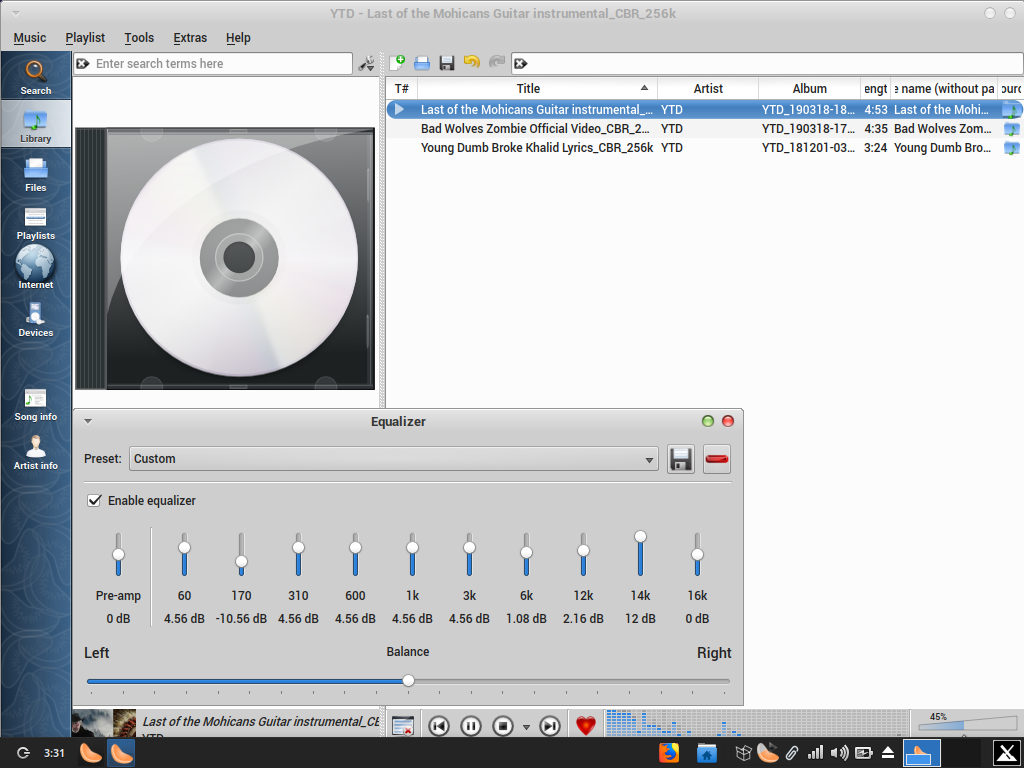
Task: Click the Clementine tray icon
Action: [x=767, y=753]
